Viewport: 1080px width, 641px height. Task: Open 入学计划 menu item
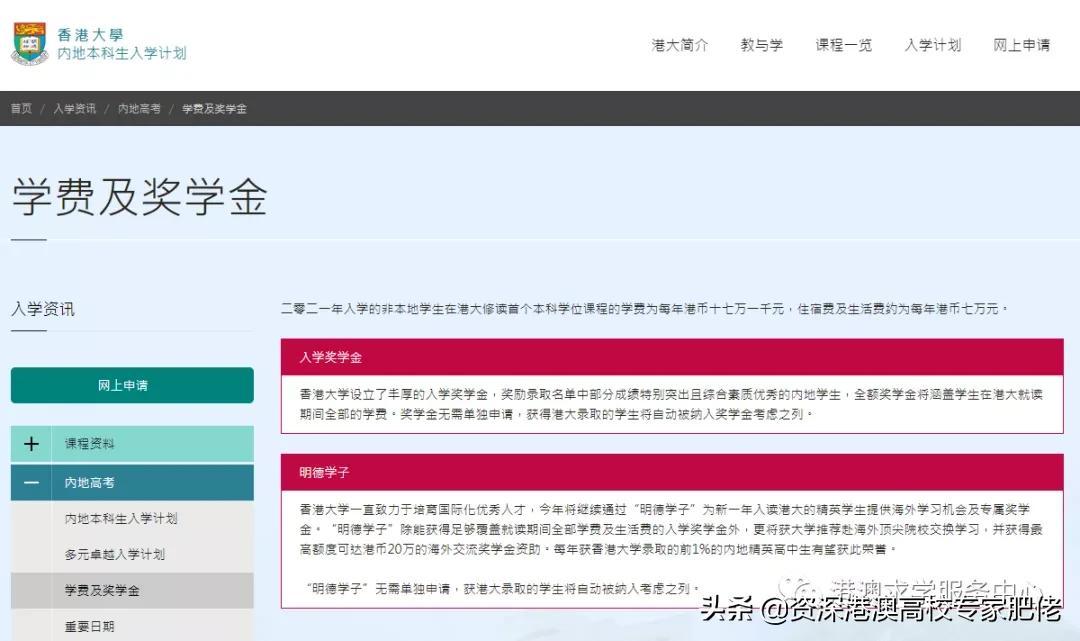tap(933, 45)
